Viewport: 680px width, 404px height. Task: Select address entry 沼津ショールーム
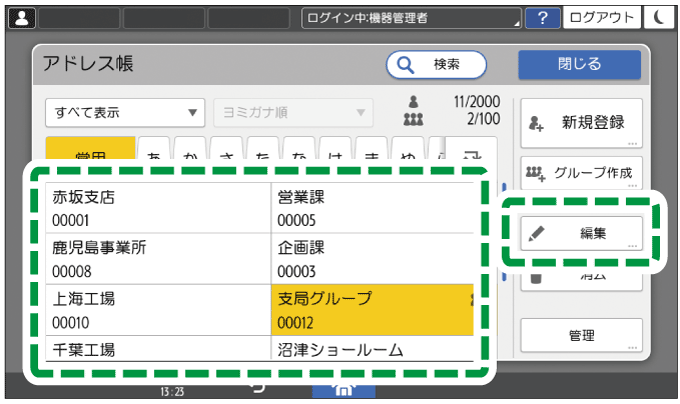tap(373, 348)
